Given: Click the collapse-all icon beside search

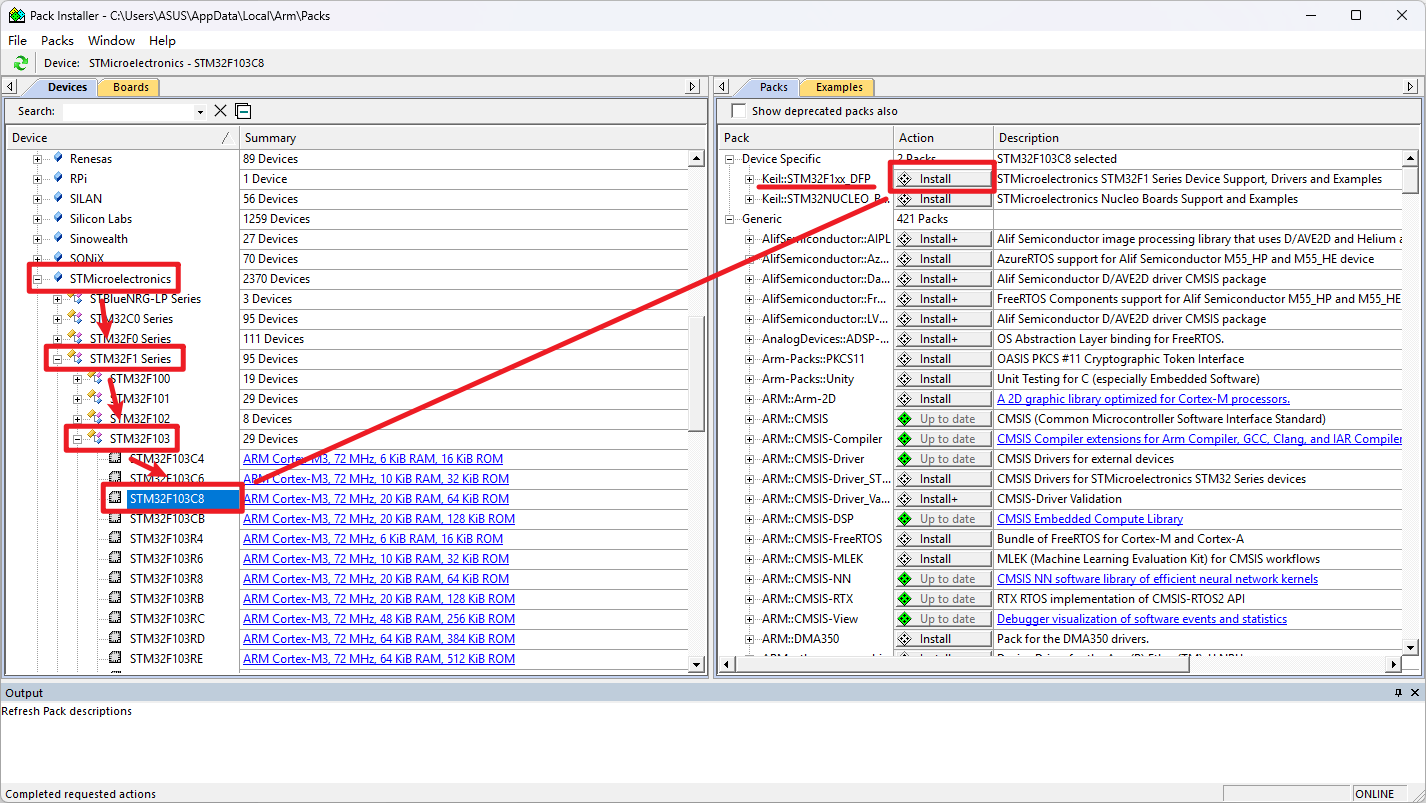Looking at the screenshot, I should point(243,111).
